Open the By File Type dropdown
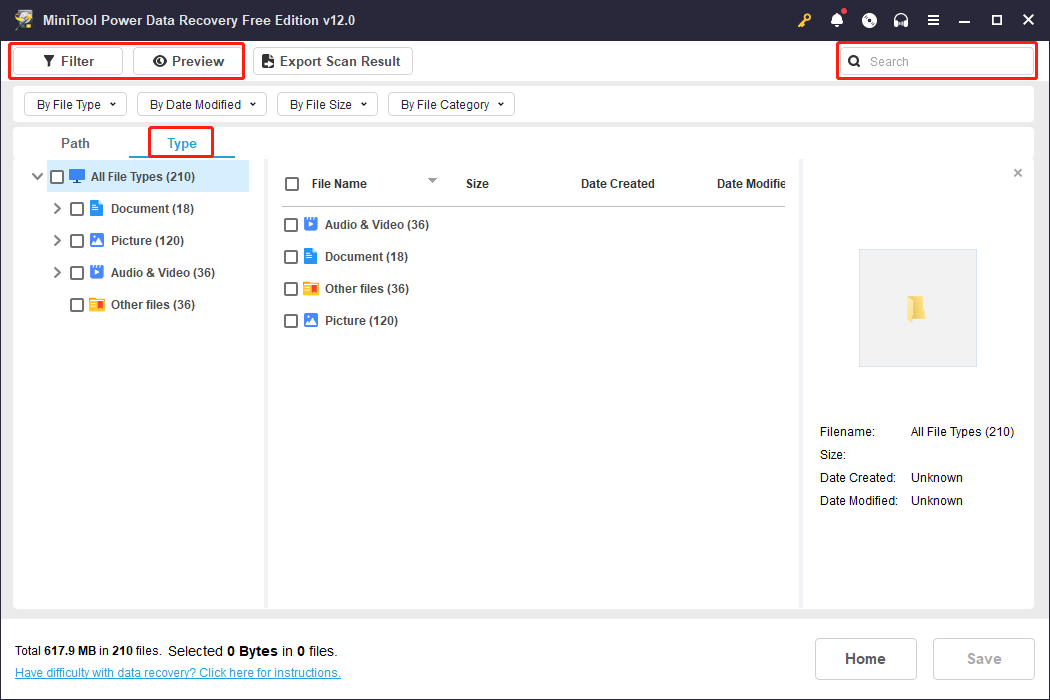Screen dimensions: 1050x700 click(x=75, y=104)
